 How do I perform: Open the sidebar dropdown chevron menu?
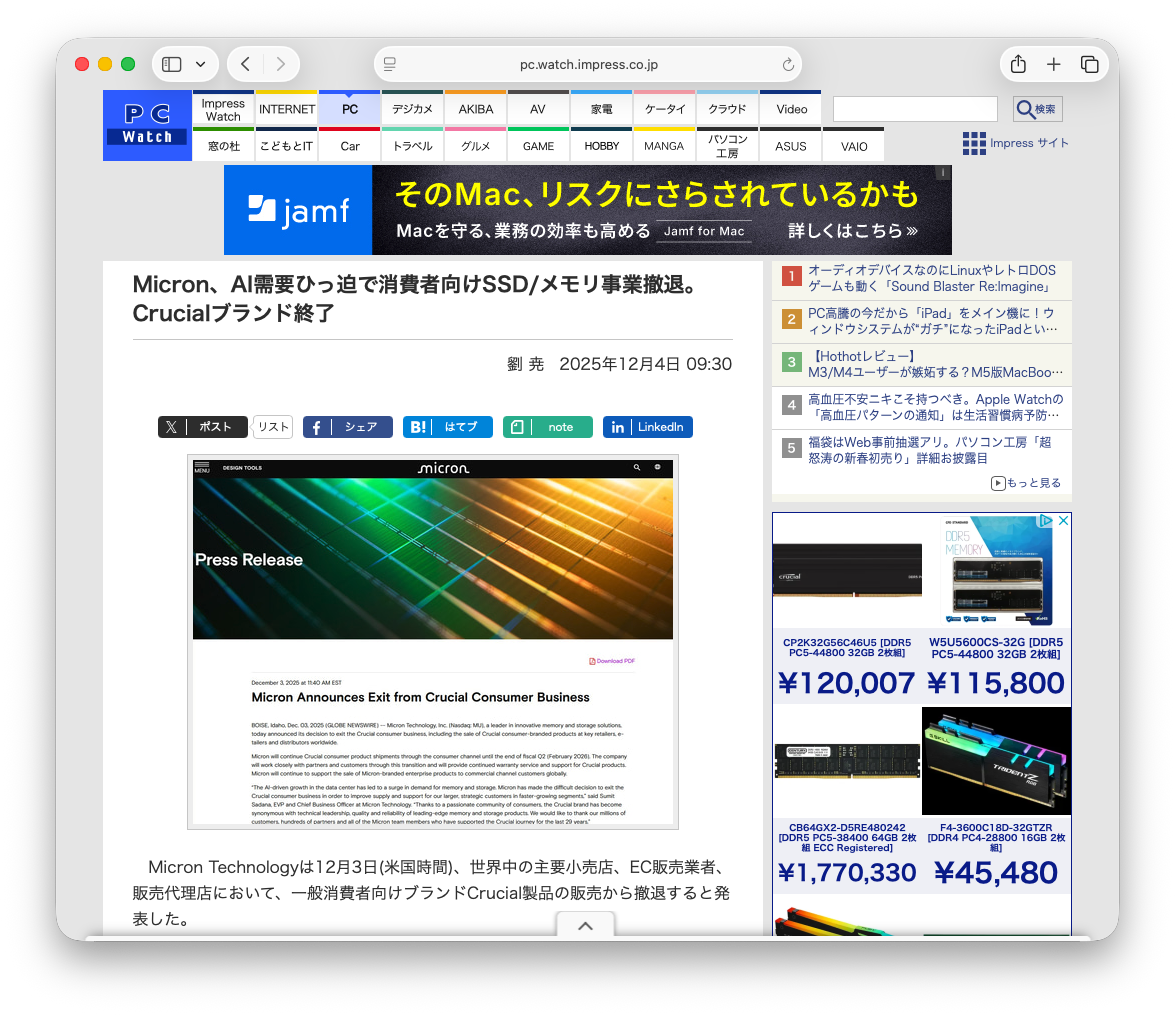[x=201, y=64]
